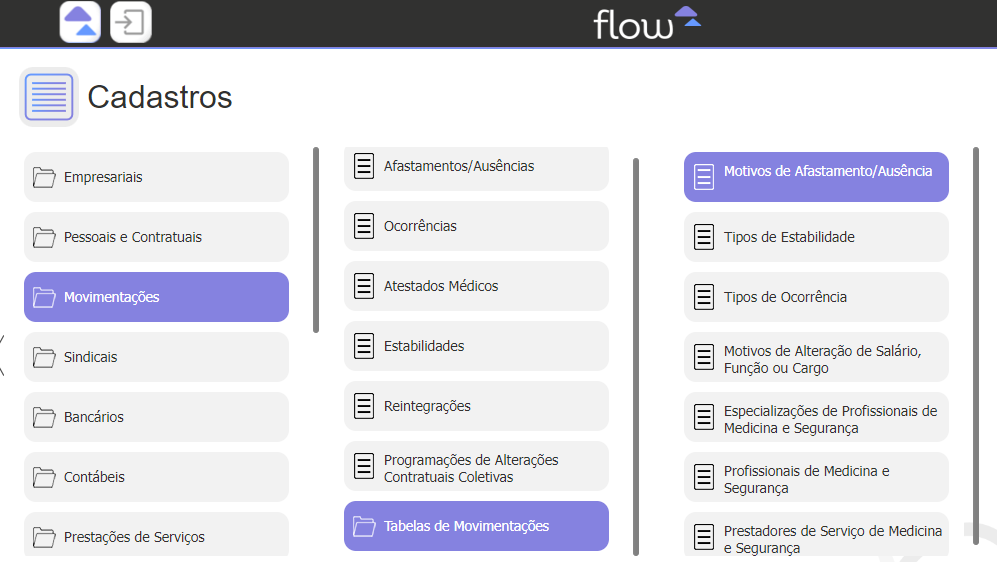Open the Estabilidades entry
997x562 pixels.
(476, 346)
